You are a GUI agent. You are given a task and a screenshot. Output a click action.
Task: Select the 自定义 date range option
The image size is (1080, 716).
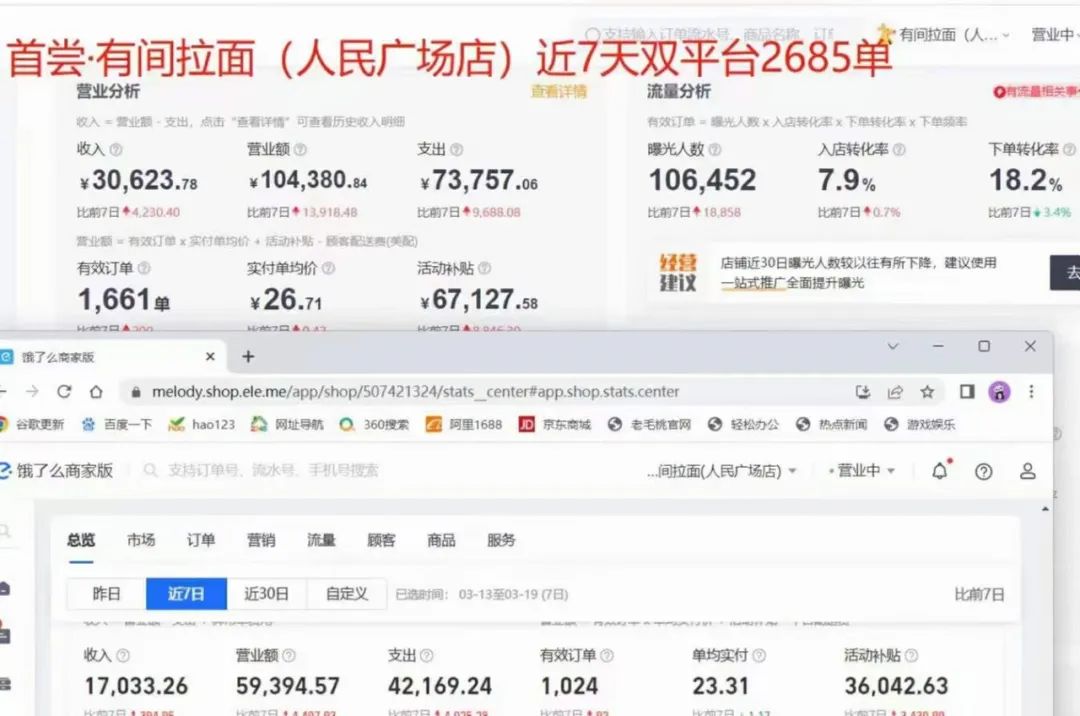point(346,593)
